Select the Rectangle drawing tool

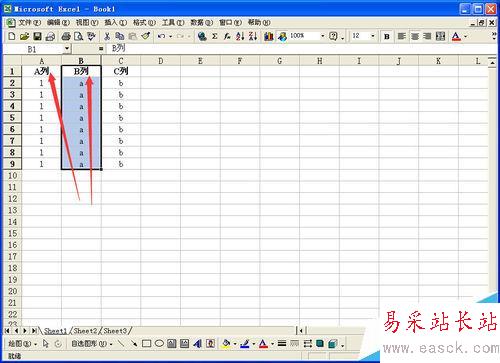pos(146,344)
